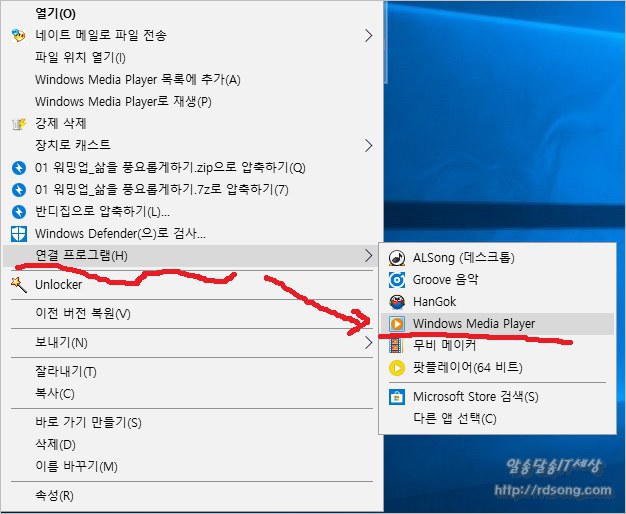Choose 잘라내기(T)
Viewport: 626px width, 514px height.
pos(192,372)
